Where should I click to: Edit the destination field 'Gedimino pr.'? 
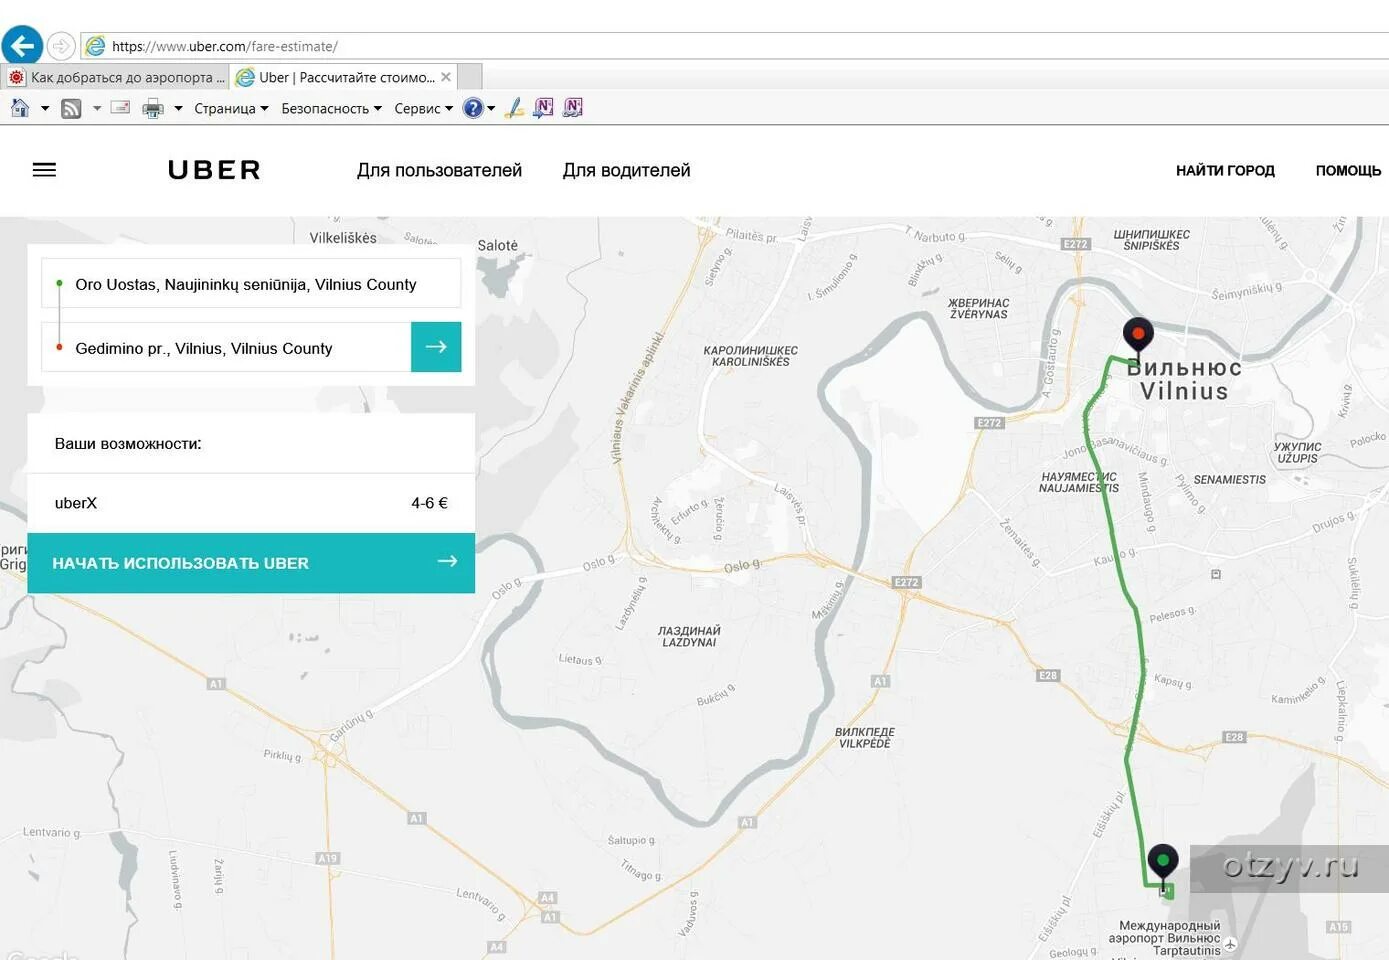[x=226, y=348]
